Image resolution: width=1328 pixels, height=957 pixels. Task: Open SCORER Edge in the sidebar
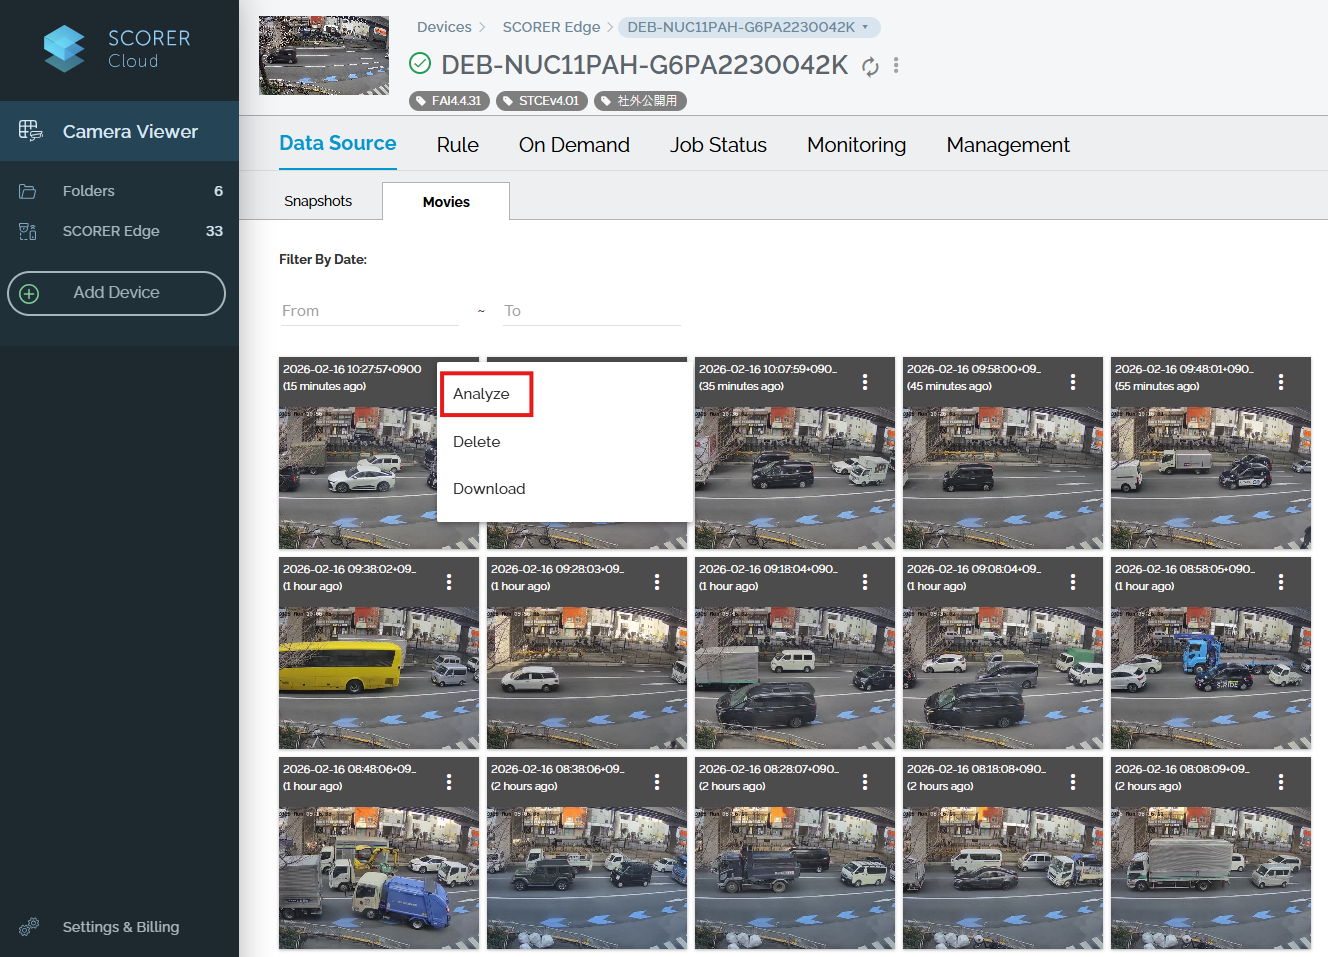(x=111, y=231)
